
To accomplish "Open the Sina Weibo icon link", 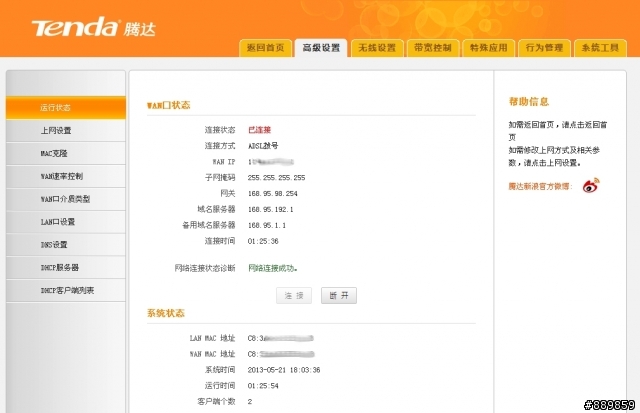I will 591,186.
